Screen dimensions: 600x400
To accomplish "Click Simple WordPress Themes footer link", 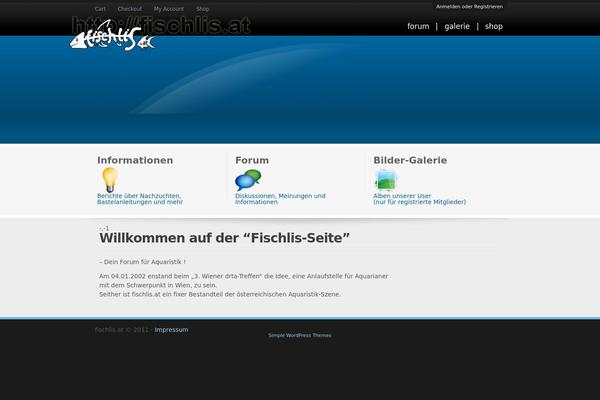I will click(300, 335).
